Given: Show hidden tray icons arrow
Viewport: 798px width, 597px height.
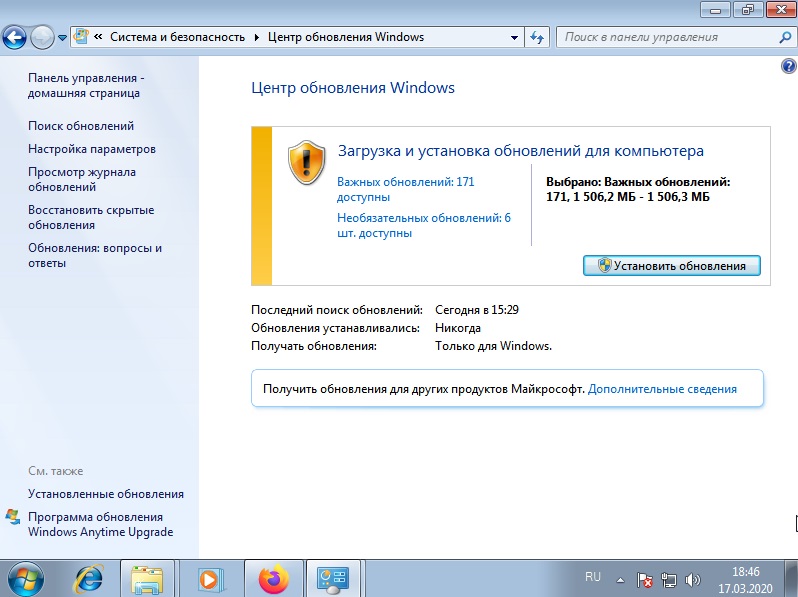Looking at the screenshot, I should (620, 579).
